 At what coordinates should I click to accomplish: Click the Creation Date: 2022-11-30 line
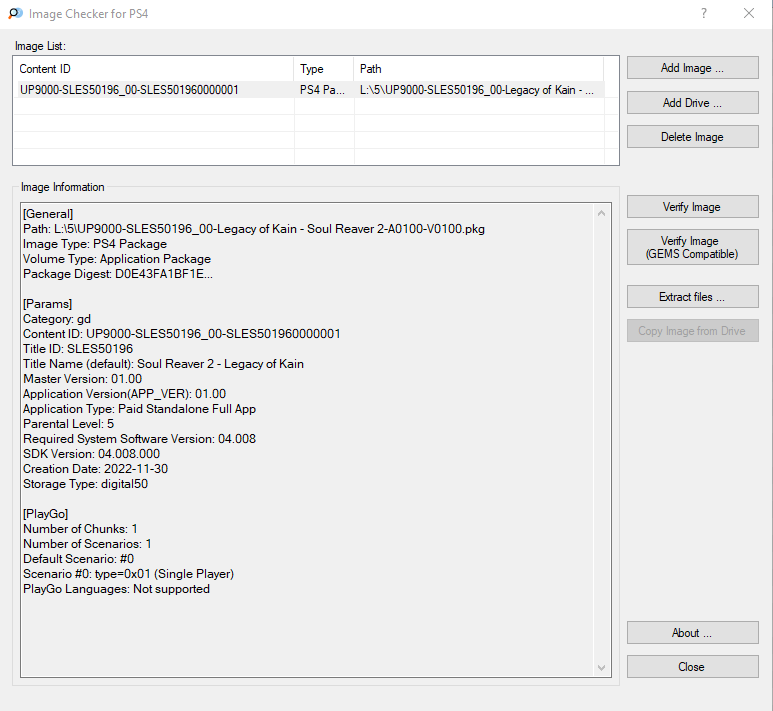coord(95,469)
